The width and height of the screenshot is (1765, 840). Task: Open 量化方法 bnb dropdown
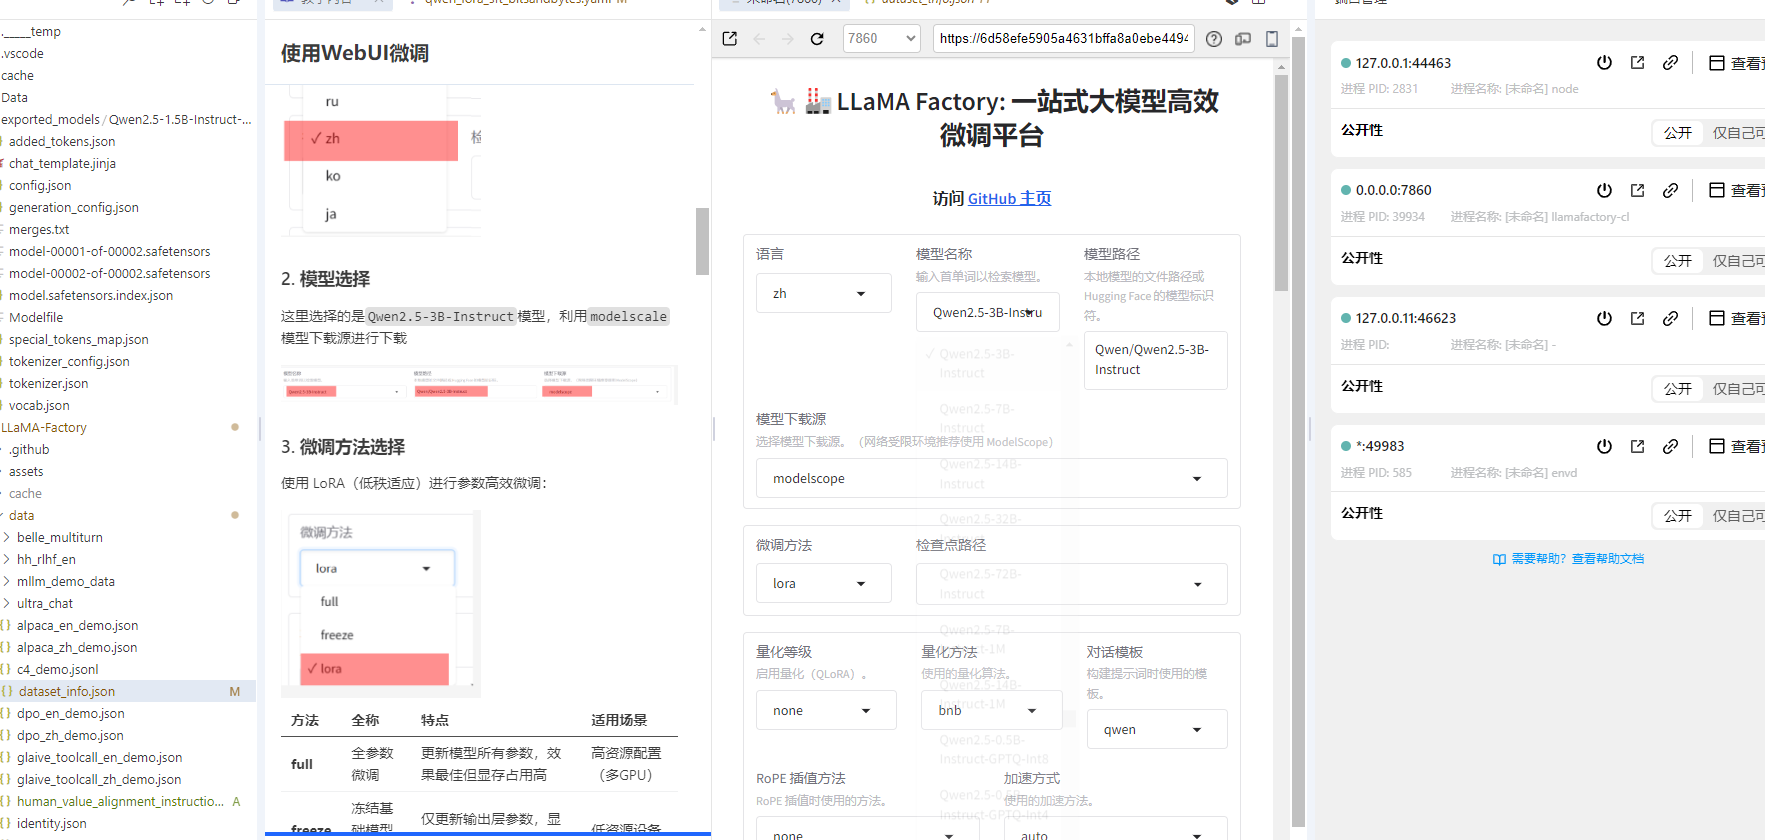[991, 710]
